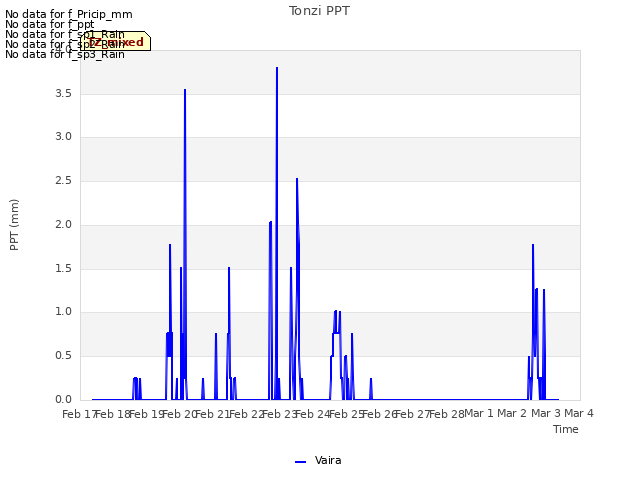Click the 3.5 y-axis tick label
Image resolution: width=640 pixels, height=480 pixels.
click(x=63, y=93)
